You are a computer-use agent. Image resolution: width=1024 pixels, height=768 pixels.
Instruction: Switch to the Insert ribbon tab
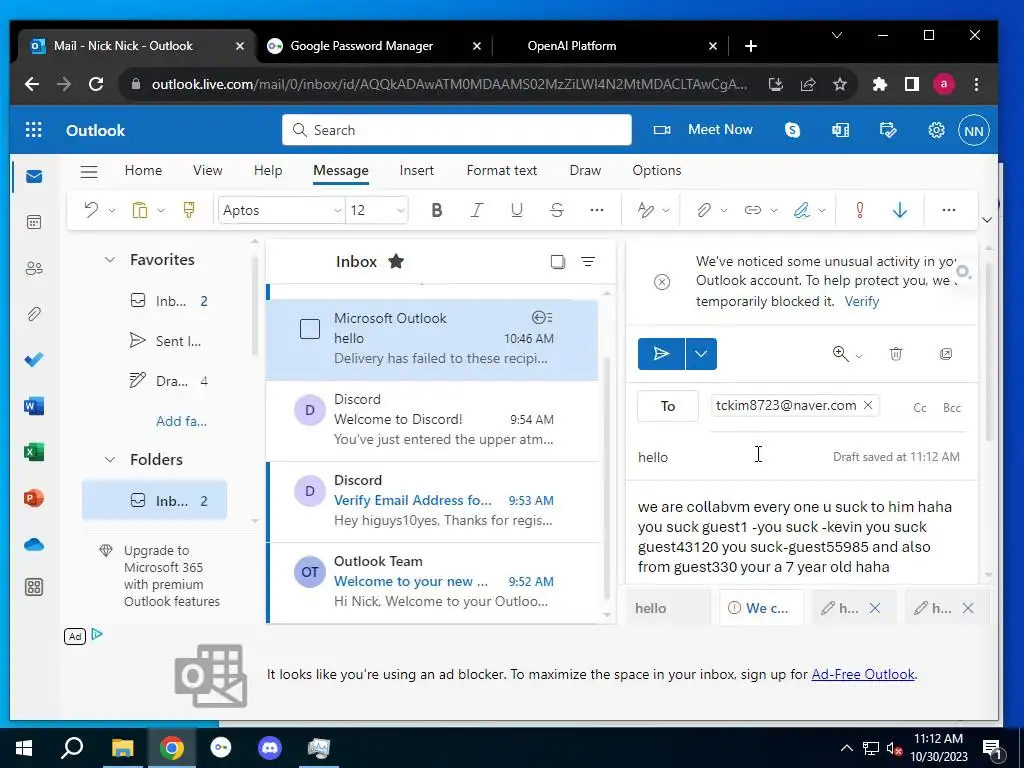417,170
